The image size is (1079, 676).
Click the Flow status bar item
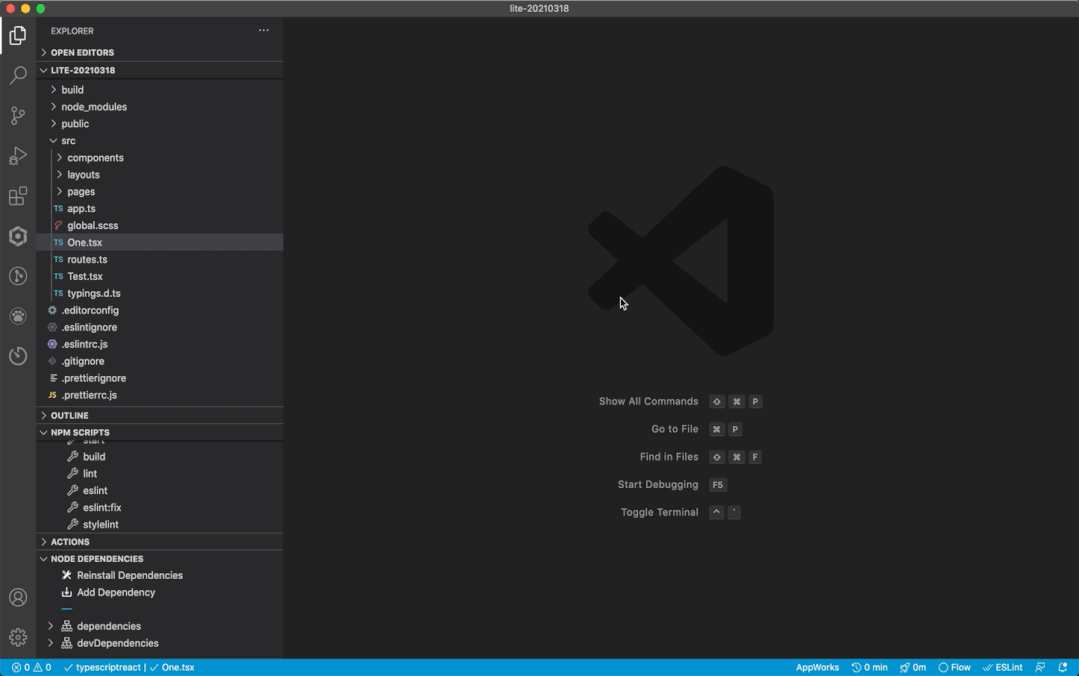tap(954, 667)
